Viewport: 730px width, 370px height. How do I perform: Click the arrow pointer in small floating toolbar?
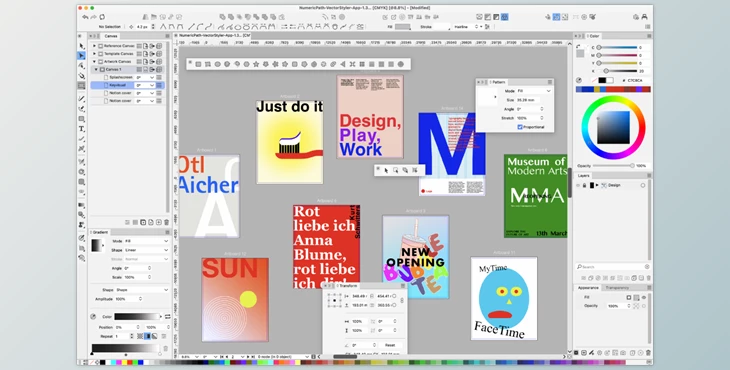(386, 171)
